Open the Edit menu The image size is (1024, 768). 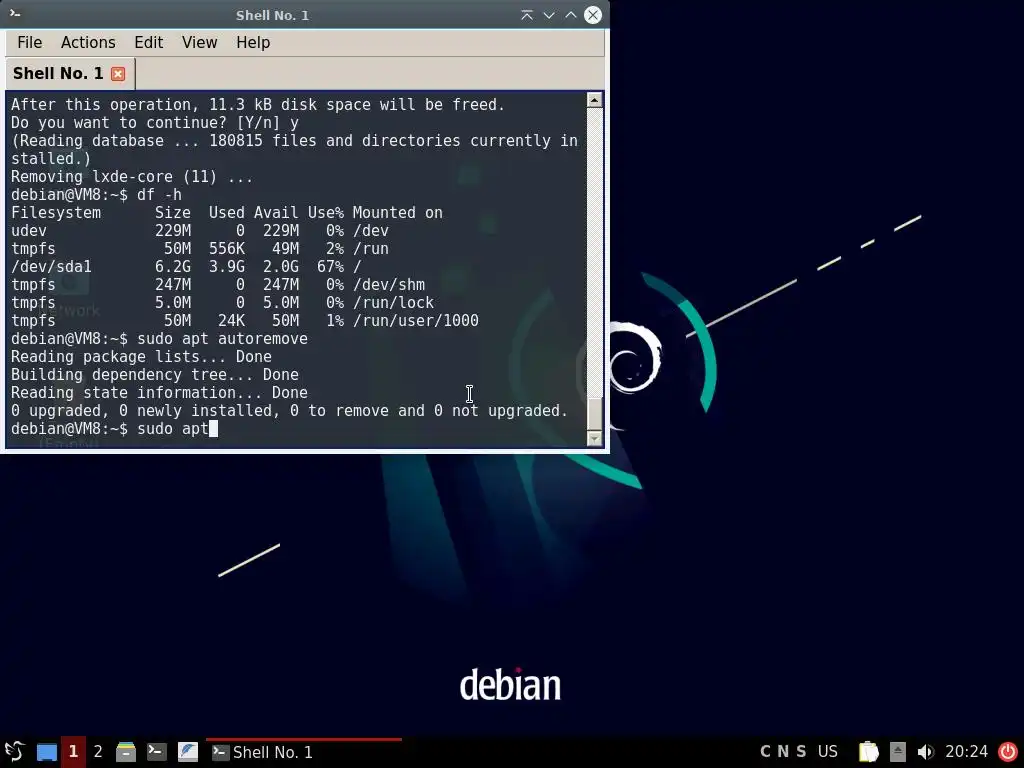tap(148, 42)
